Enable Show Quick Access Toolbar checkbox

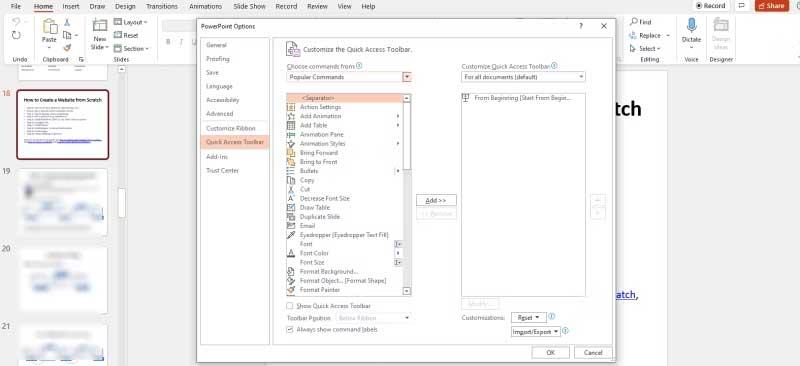coord(290,306)
